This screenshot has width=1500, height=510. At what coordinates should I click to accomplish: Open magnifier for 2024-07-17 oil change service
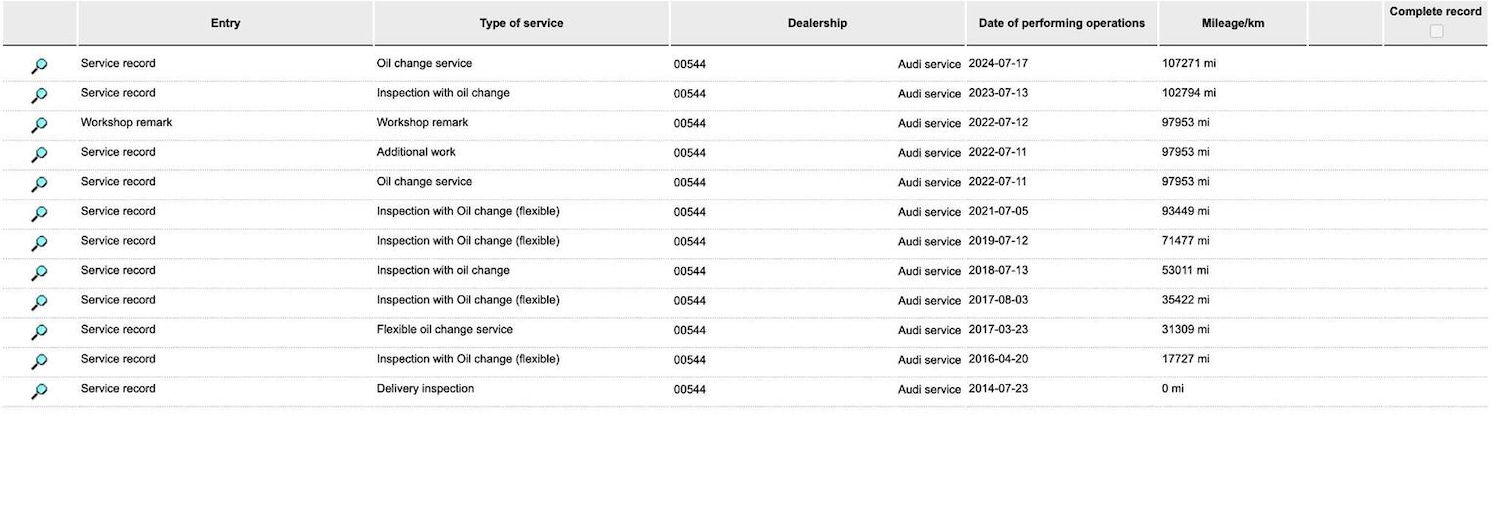pos(39,66)
